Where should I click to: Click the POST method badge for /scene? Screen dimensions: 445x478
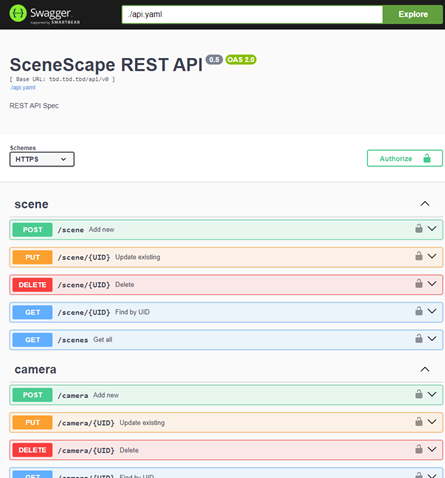pos(32,230)
